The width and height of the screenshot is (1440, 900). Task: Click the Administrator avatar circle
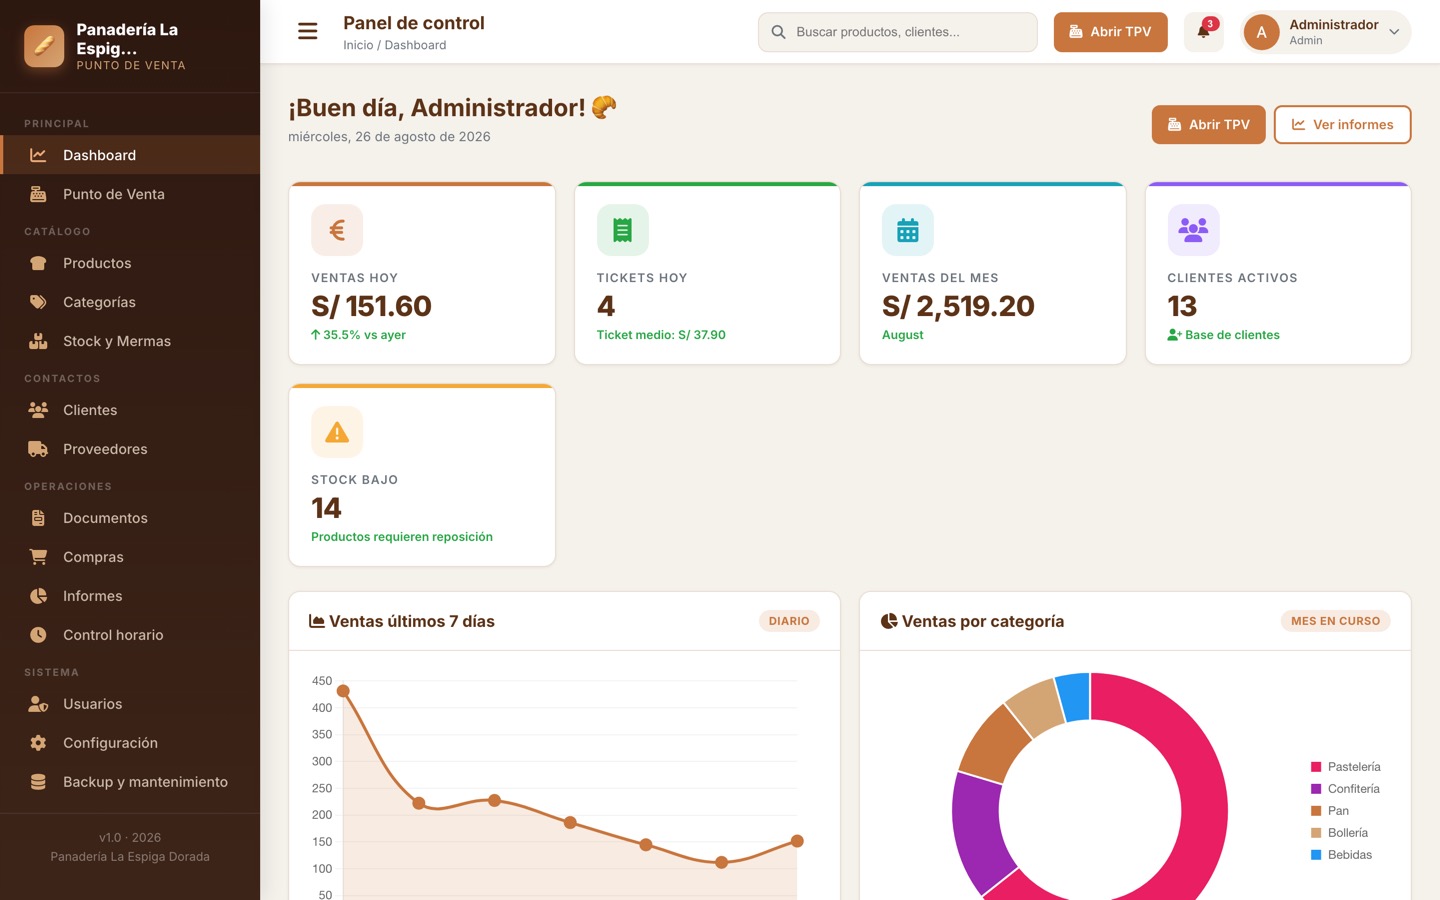(1261, 32)
